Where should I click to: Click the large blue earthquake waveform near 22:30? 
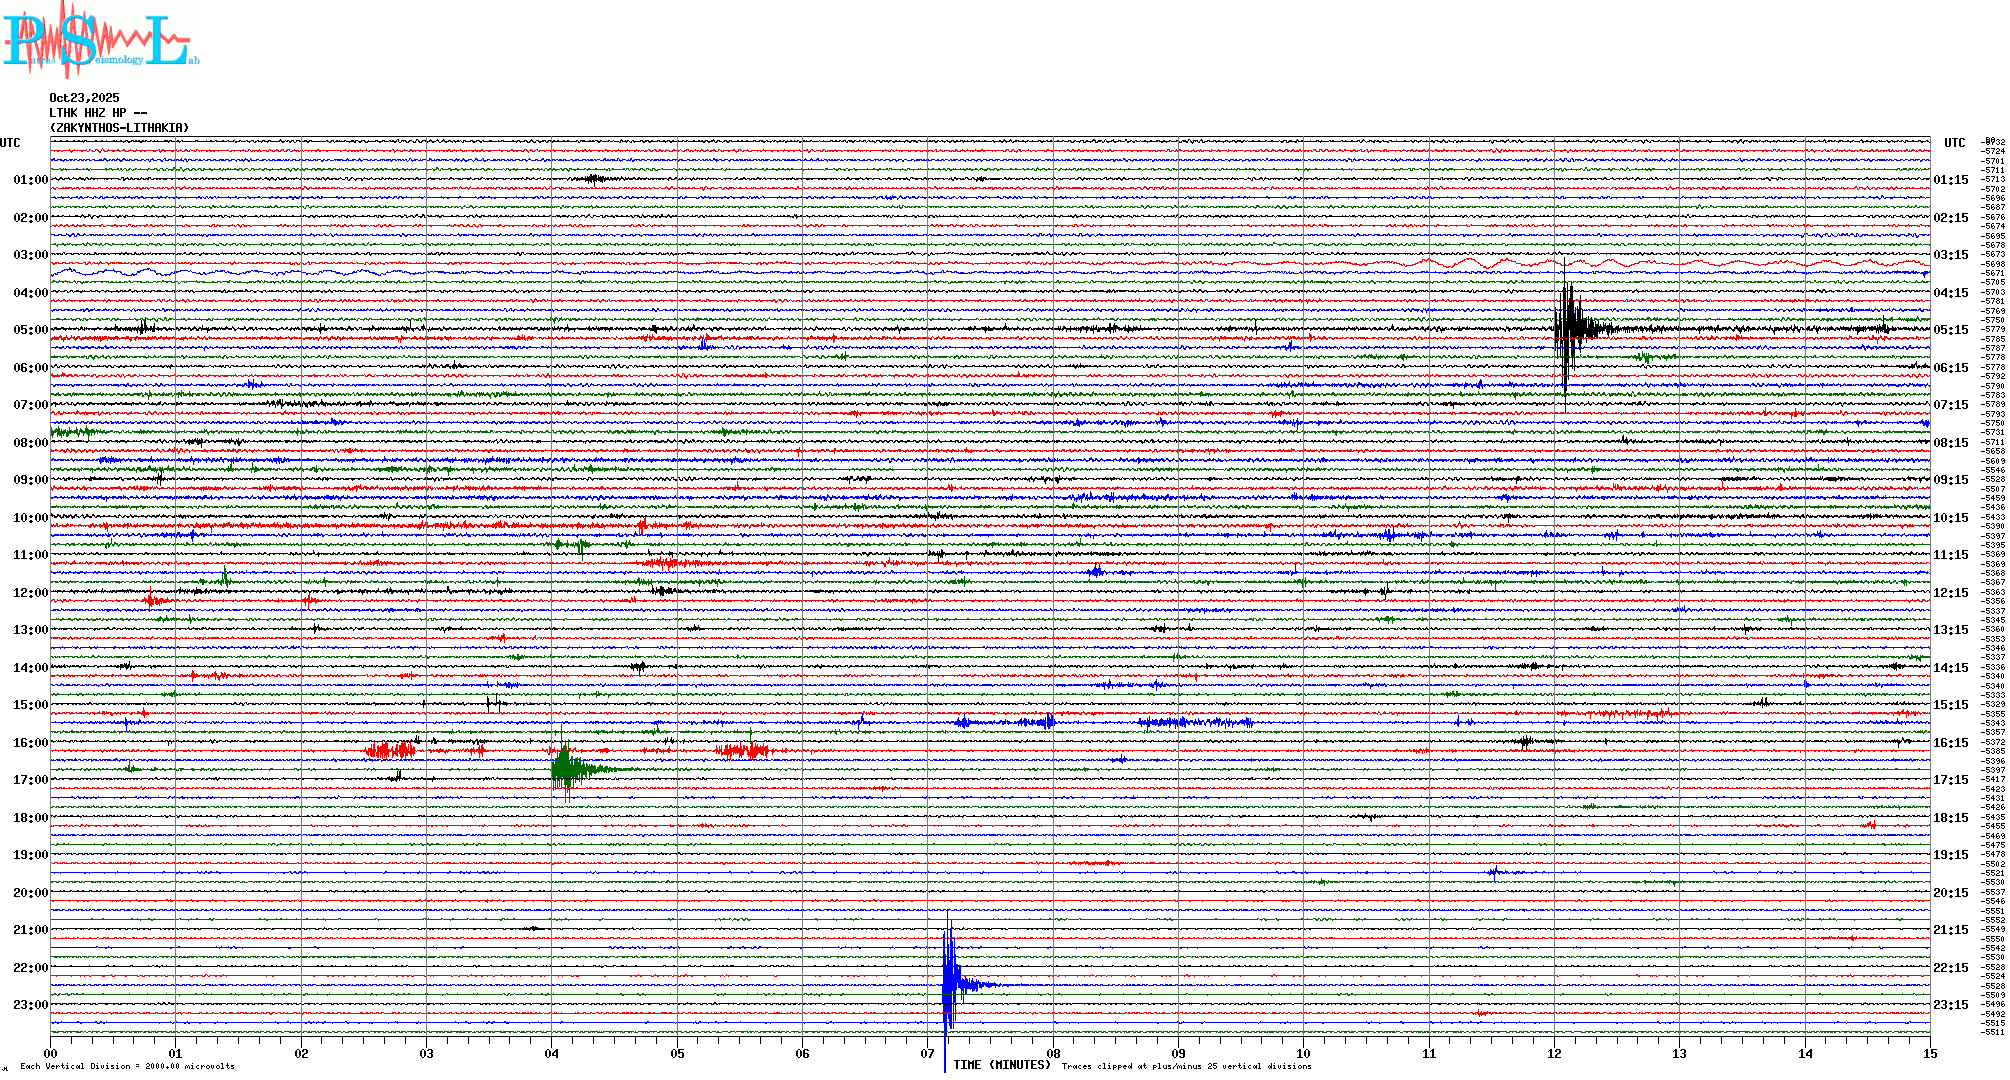click(949, 984)
